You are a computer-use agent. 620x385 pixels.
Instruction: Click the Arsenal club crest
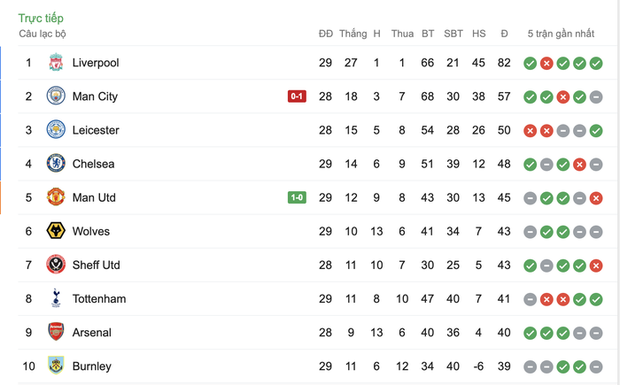tap(56, 332)
